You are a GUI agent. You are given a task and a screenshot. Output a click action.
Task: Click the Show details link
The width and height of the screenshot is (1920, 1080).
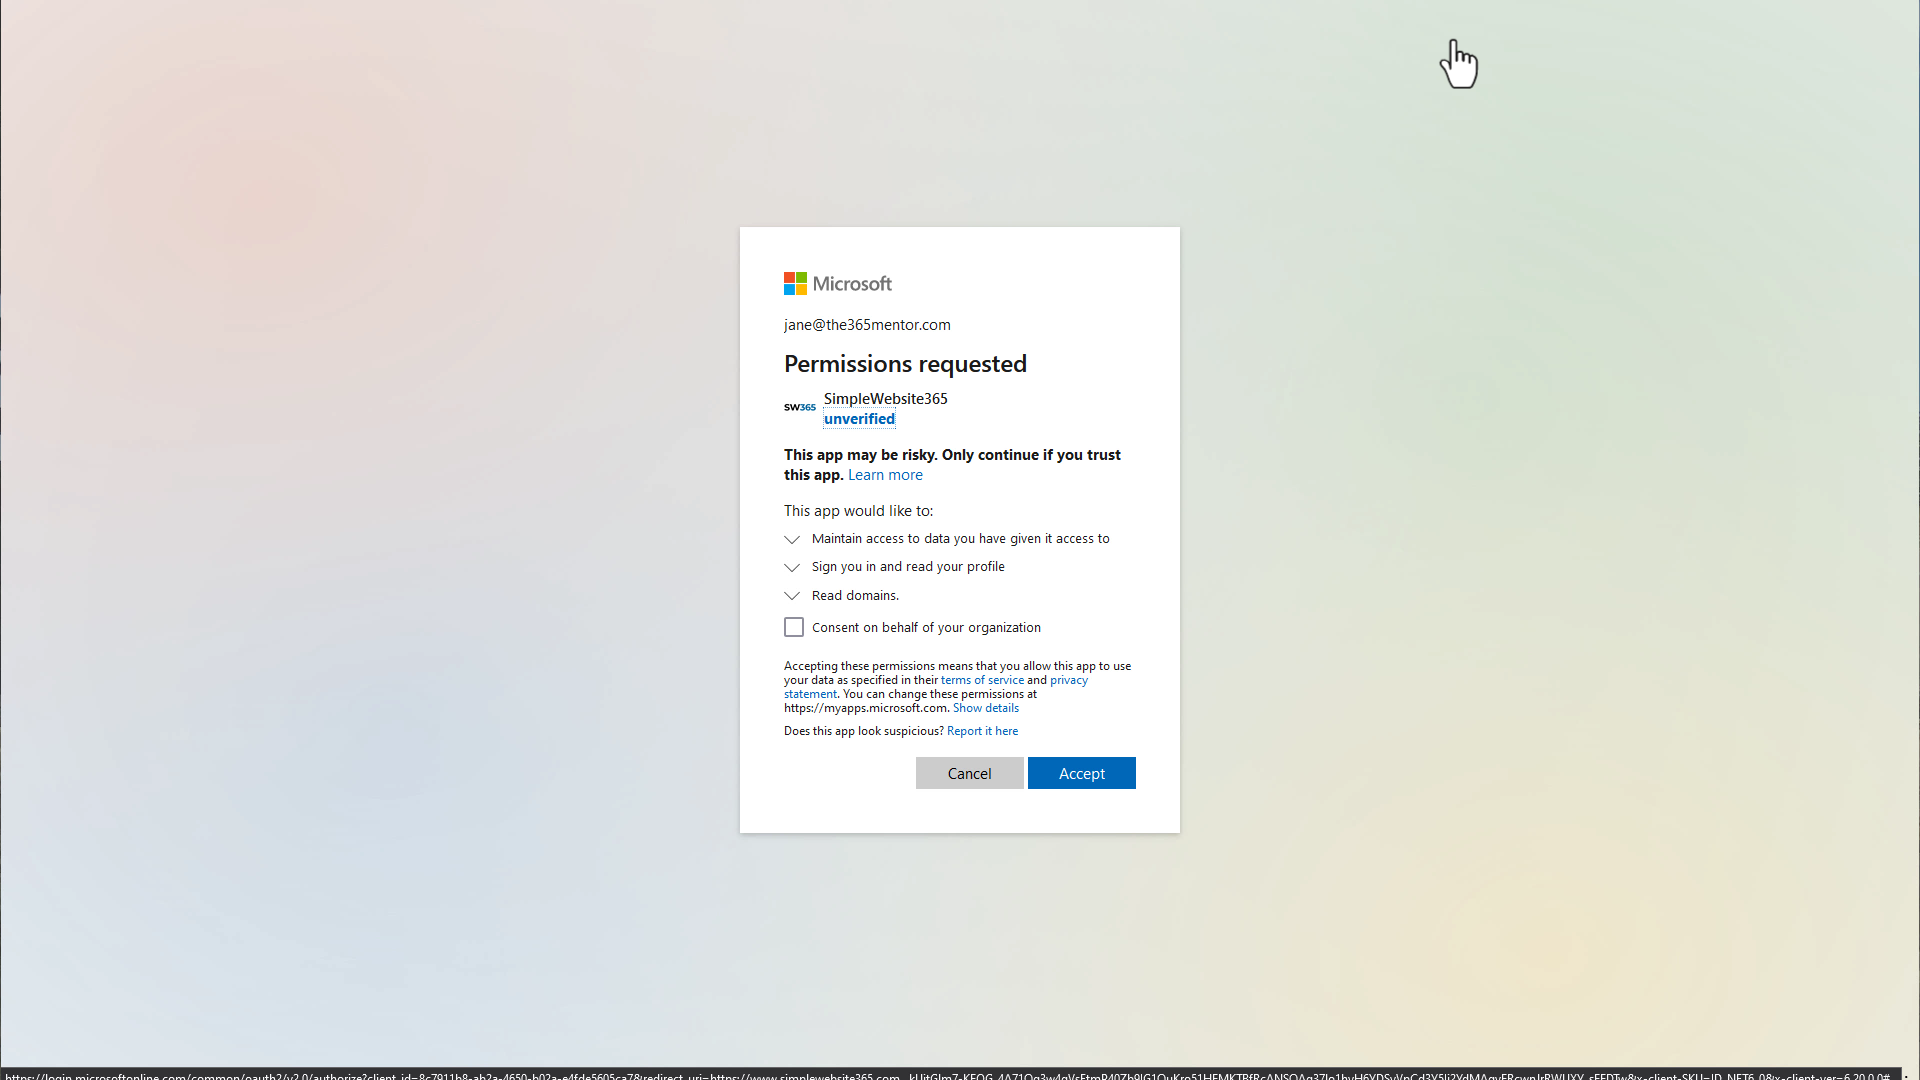(986, 708)
